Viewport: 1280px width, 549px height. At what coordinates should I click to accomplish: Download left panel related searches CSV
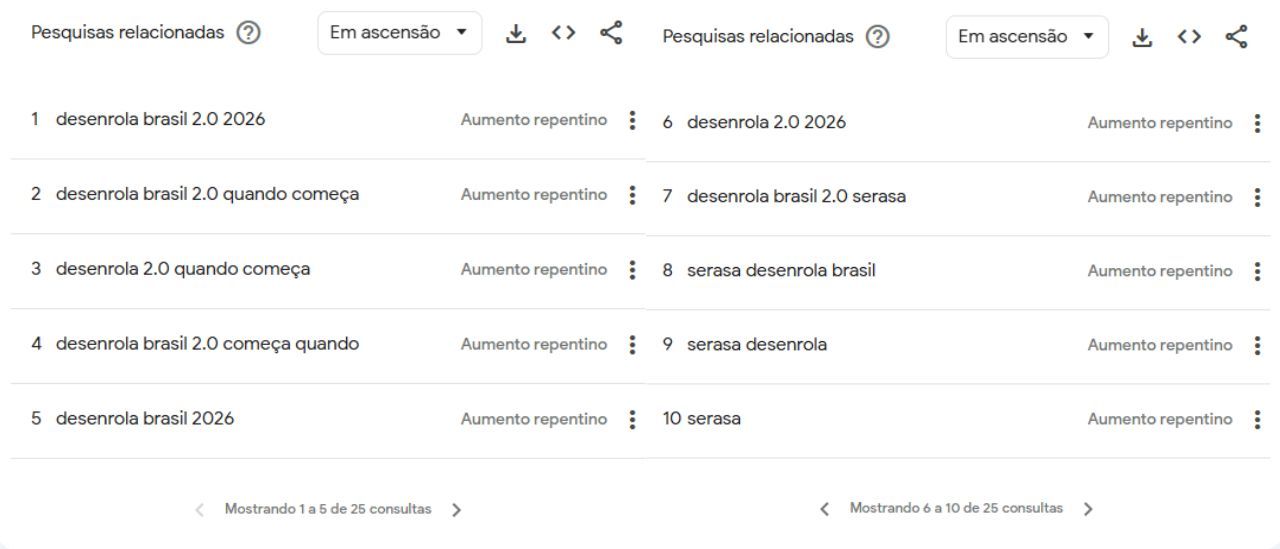tap(515, 33)
